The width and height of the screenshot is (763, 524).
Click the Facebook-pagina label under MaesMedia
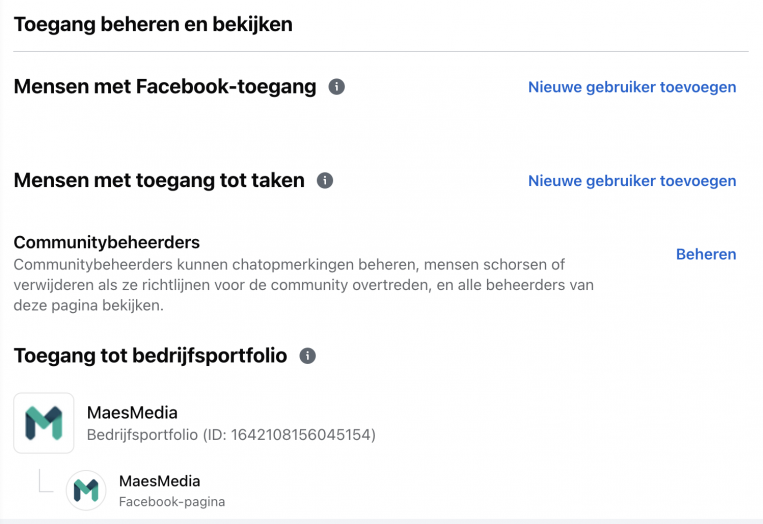click(172, 502)
